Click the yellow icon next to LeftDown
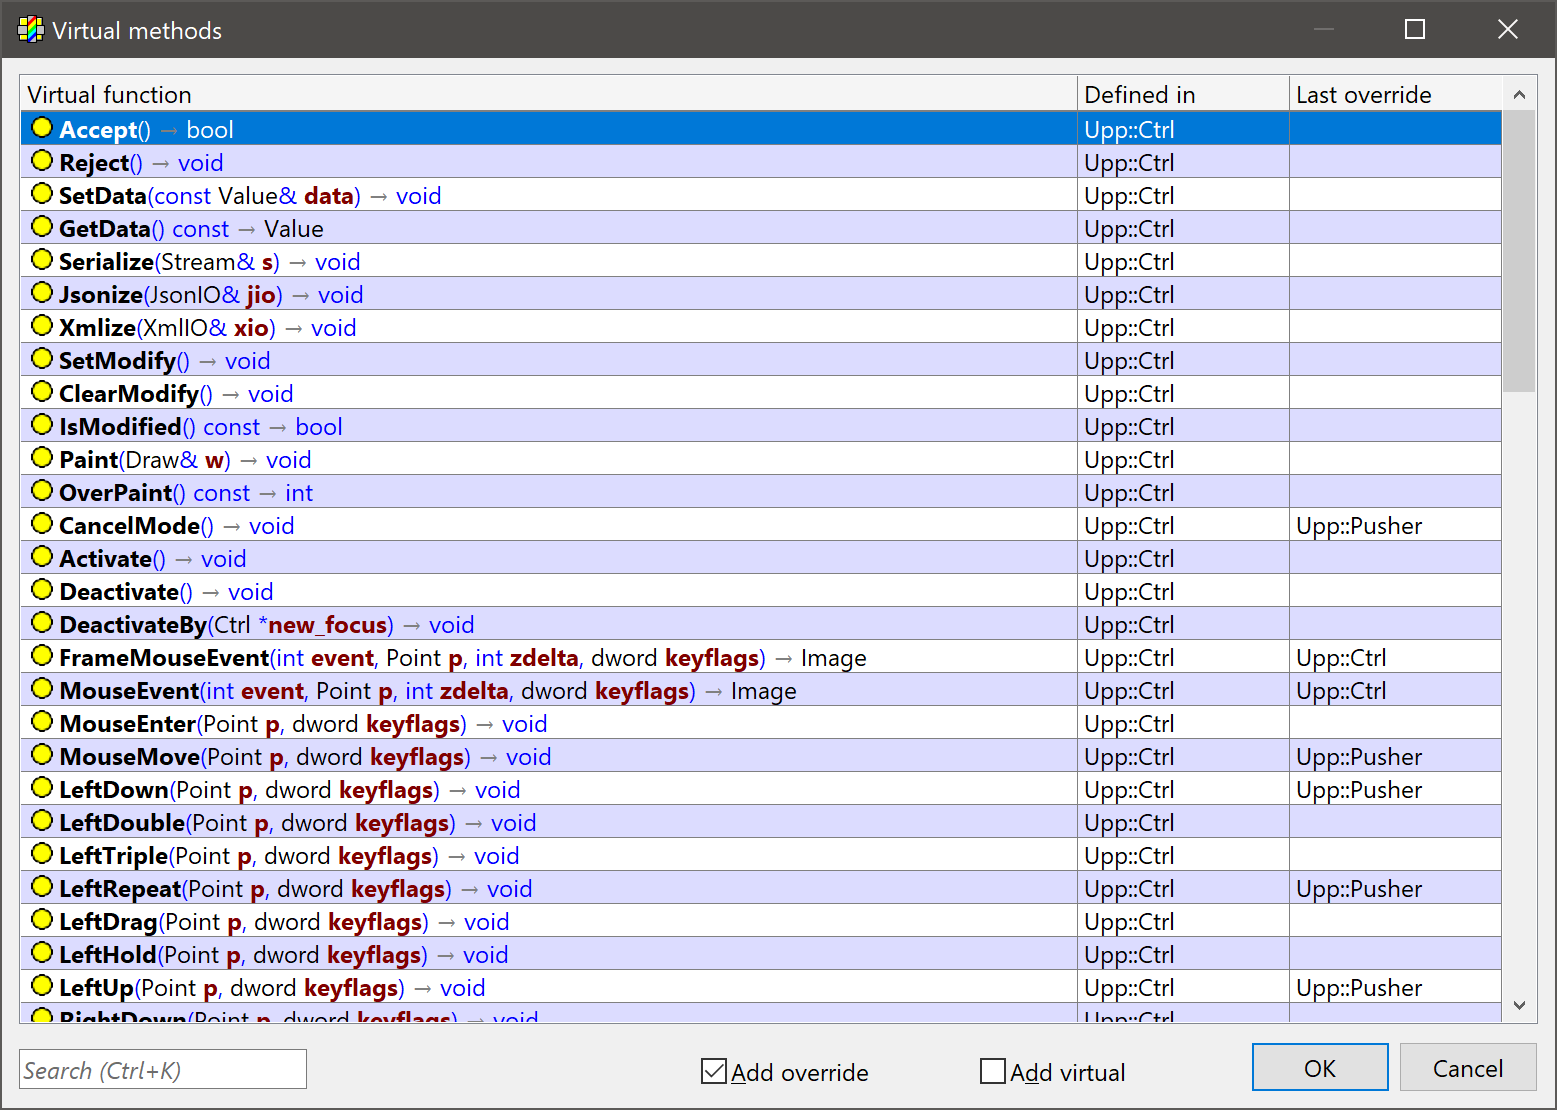The width and height of the screenshot is (1557, 1110). coord(42,788)
